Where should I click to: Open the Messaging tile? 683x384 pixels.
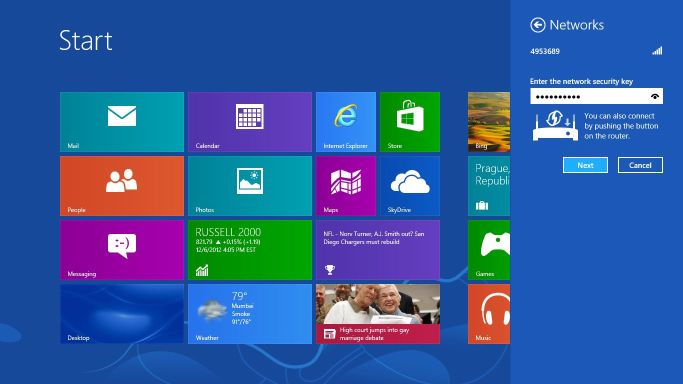(x=122, y=250)
